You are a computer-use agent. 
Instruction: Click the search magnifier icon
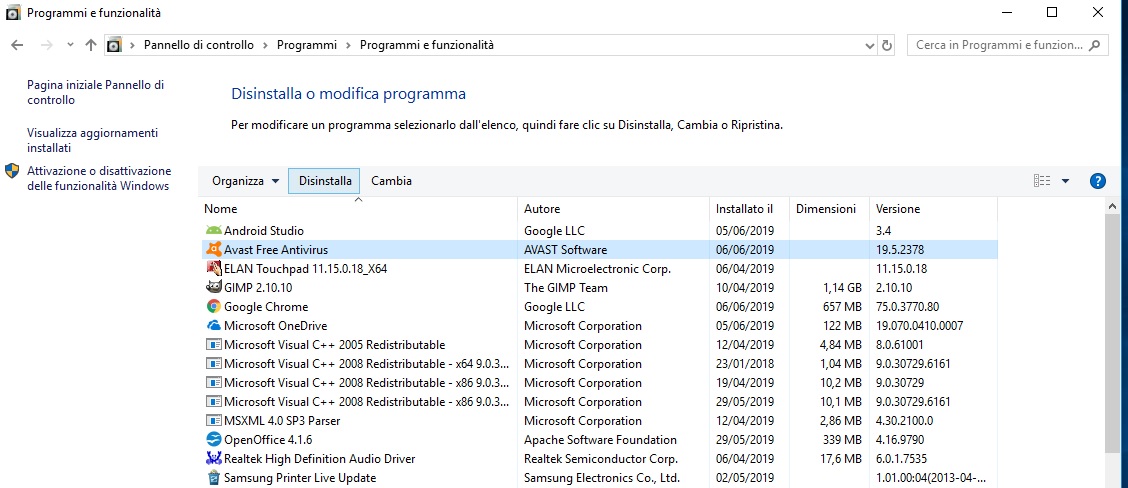pos(1093,45)
